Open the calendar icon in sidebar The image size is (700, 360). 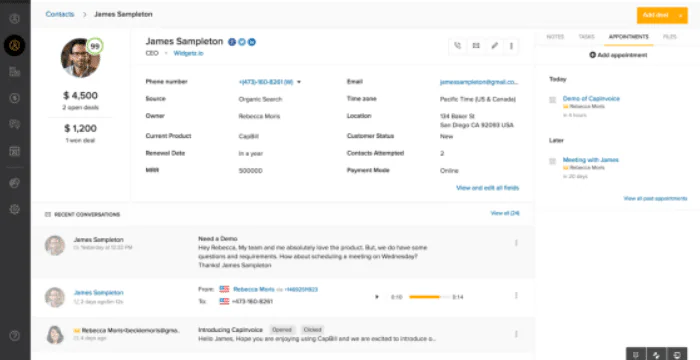[15, 151]
